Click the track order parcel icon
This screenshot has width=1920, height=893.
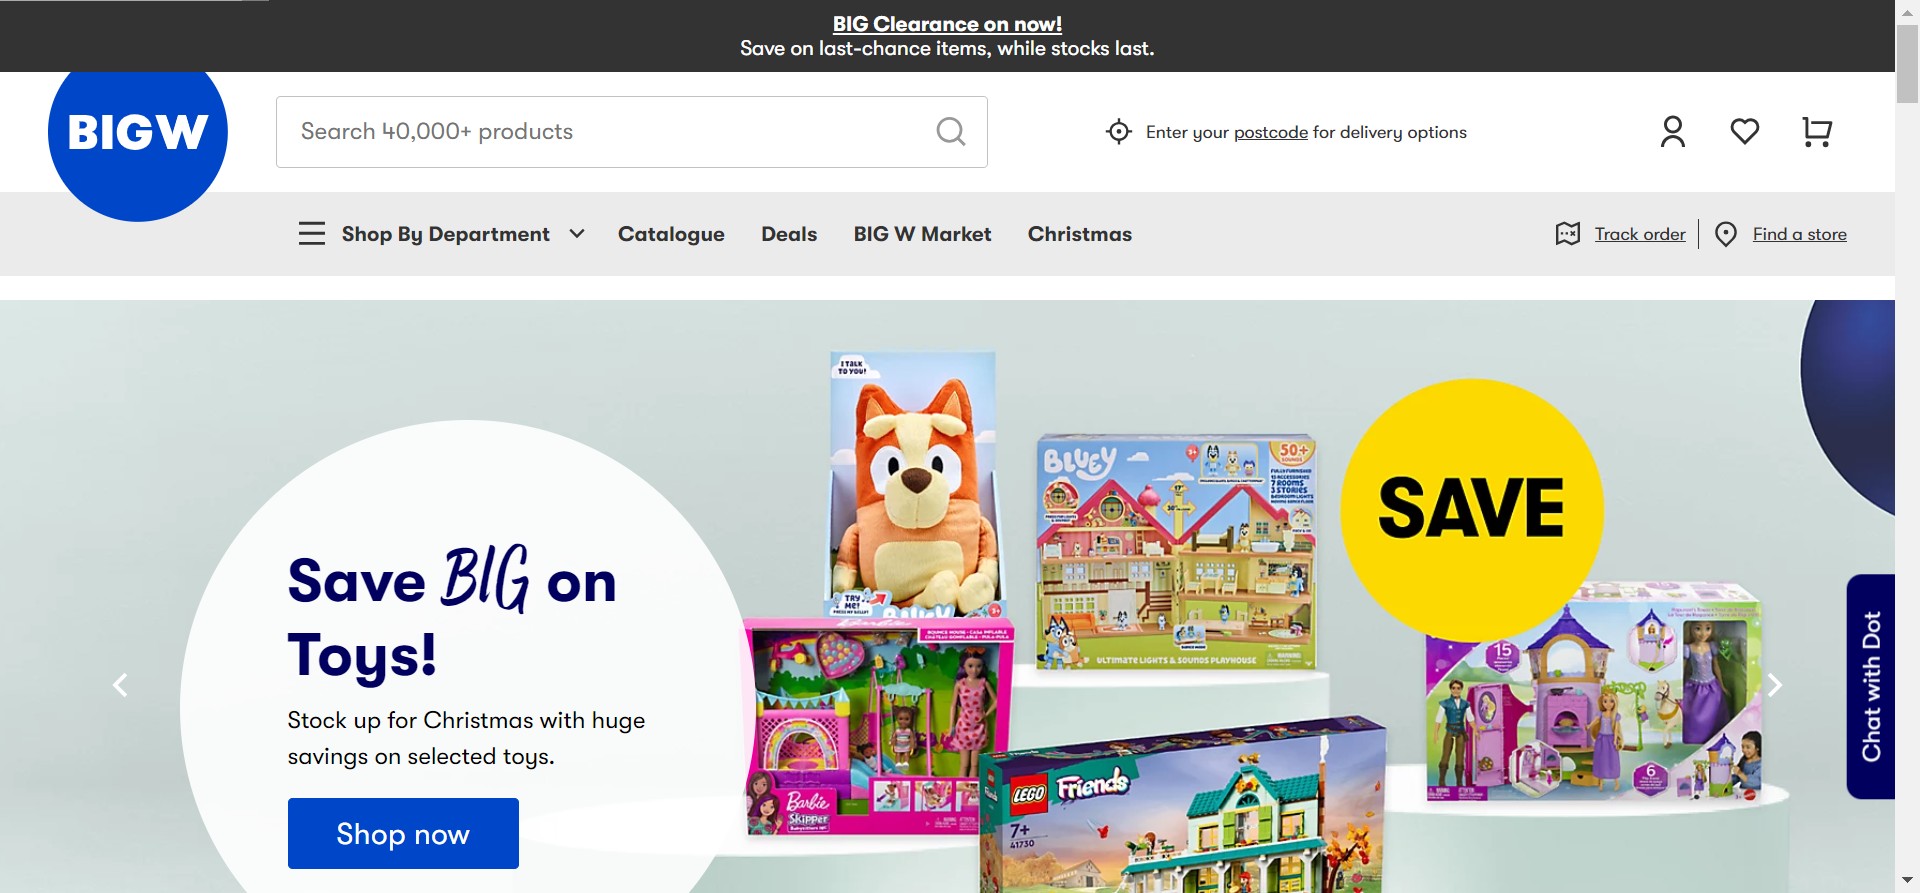pyautogui.click(x=1568, y=234)
